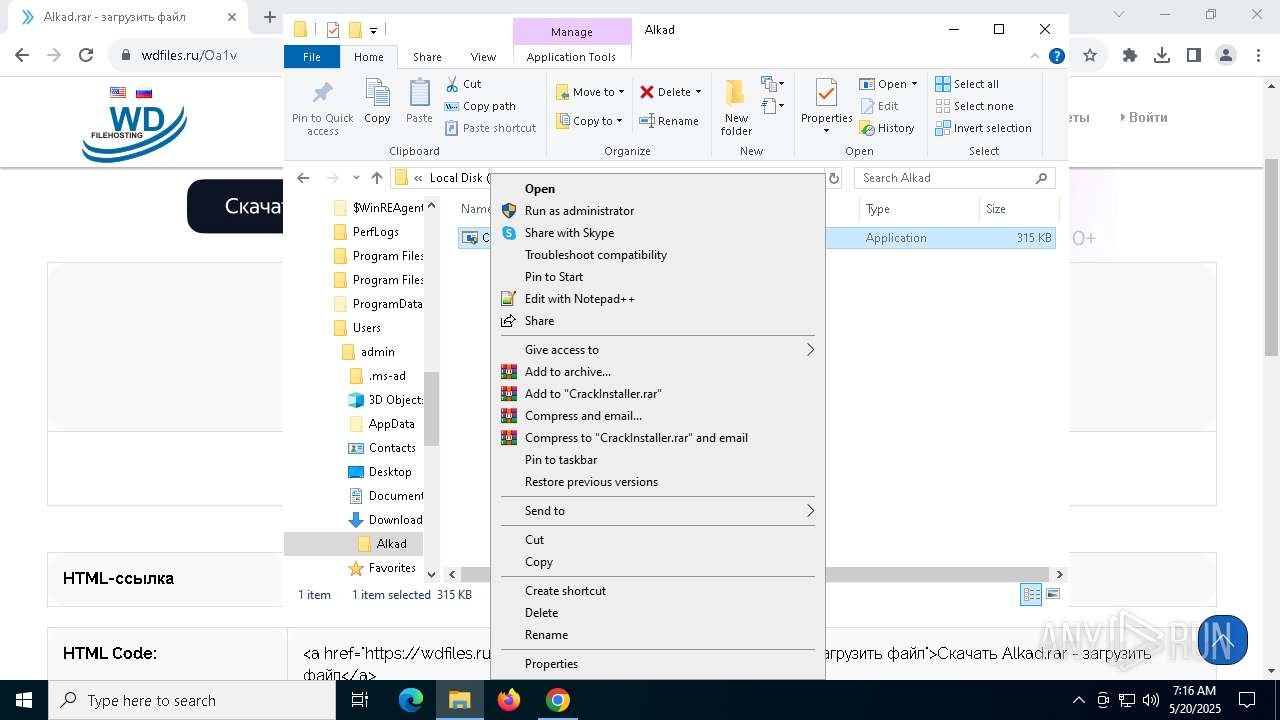Open the Copy to dropdown
1280x720 pixels.
590,121
